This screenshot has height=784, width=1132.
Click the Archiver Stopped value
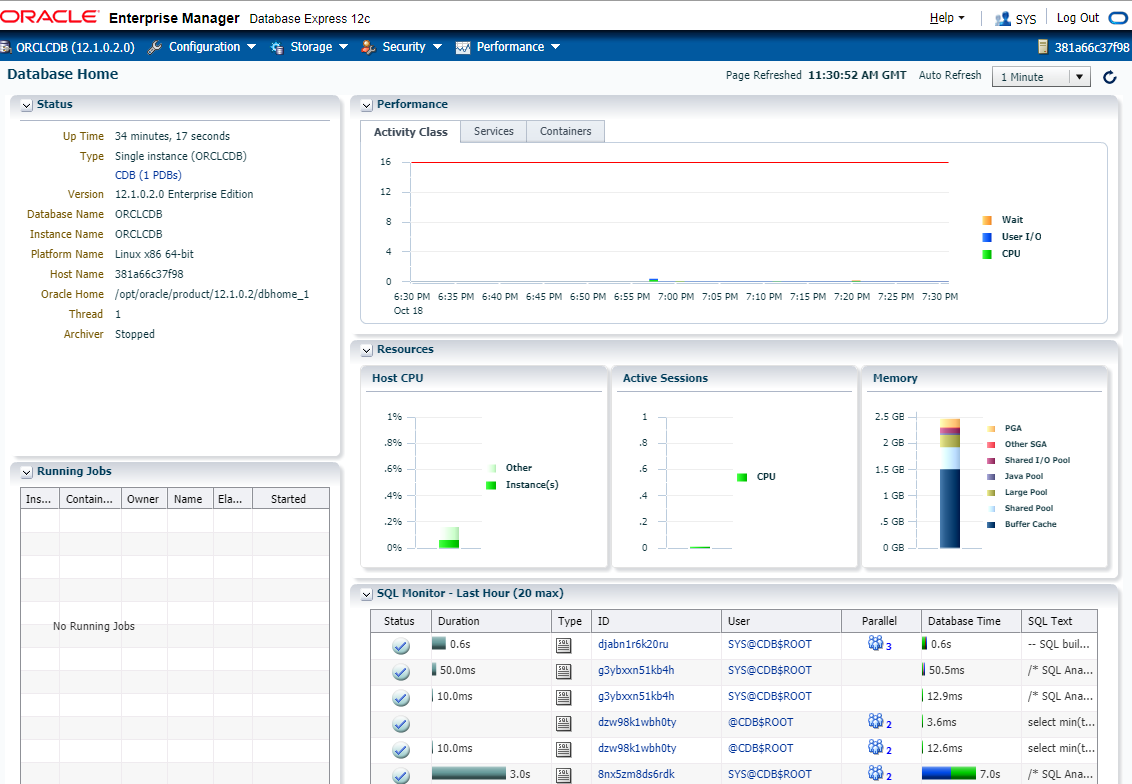coord(135,334)
